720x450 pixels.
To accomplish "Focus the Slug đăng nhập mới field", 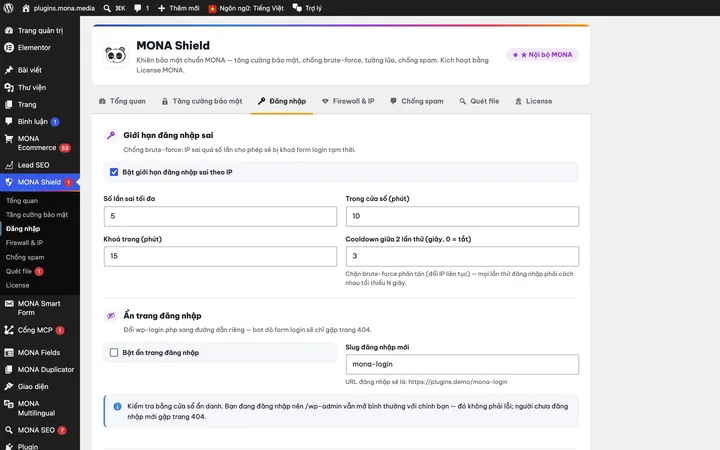I will point(462,364).
